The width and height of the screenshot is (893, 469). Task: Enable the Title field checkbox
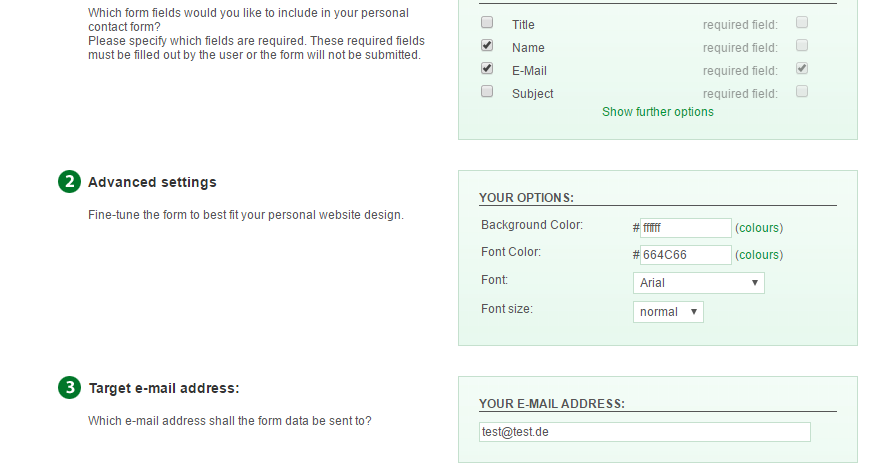click(487, 22)
